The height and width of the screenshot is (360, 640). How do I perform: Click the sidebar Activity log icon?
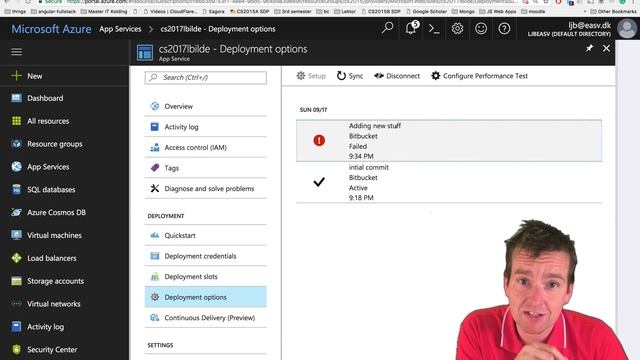(16, 327)
